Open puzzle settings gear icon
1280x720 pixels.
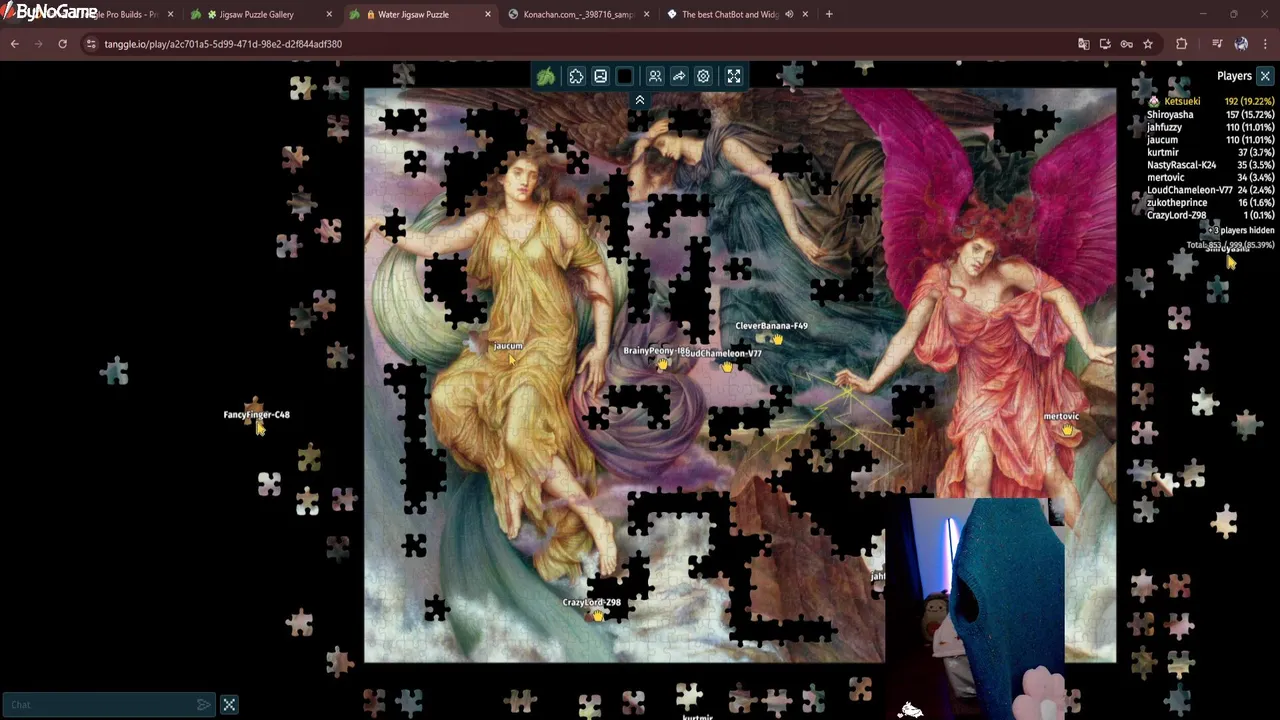click(x=703, y=76)
